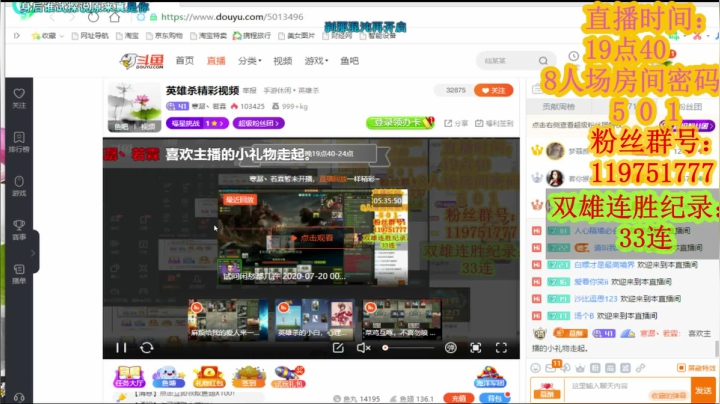The height and width of the screenshot is (404, 720).
Task: Click the headset support icon in sidebar
Action: coord(19,398)
